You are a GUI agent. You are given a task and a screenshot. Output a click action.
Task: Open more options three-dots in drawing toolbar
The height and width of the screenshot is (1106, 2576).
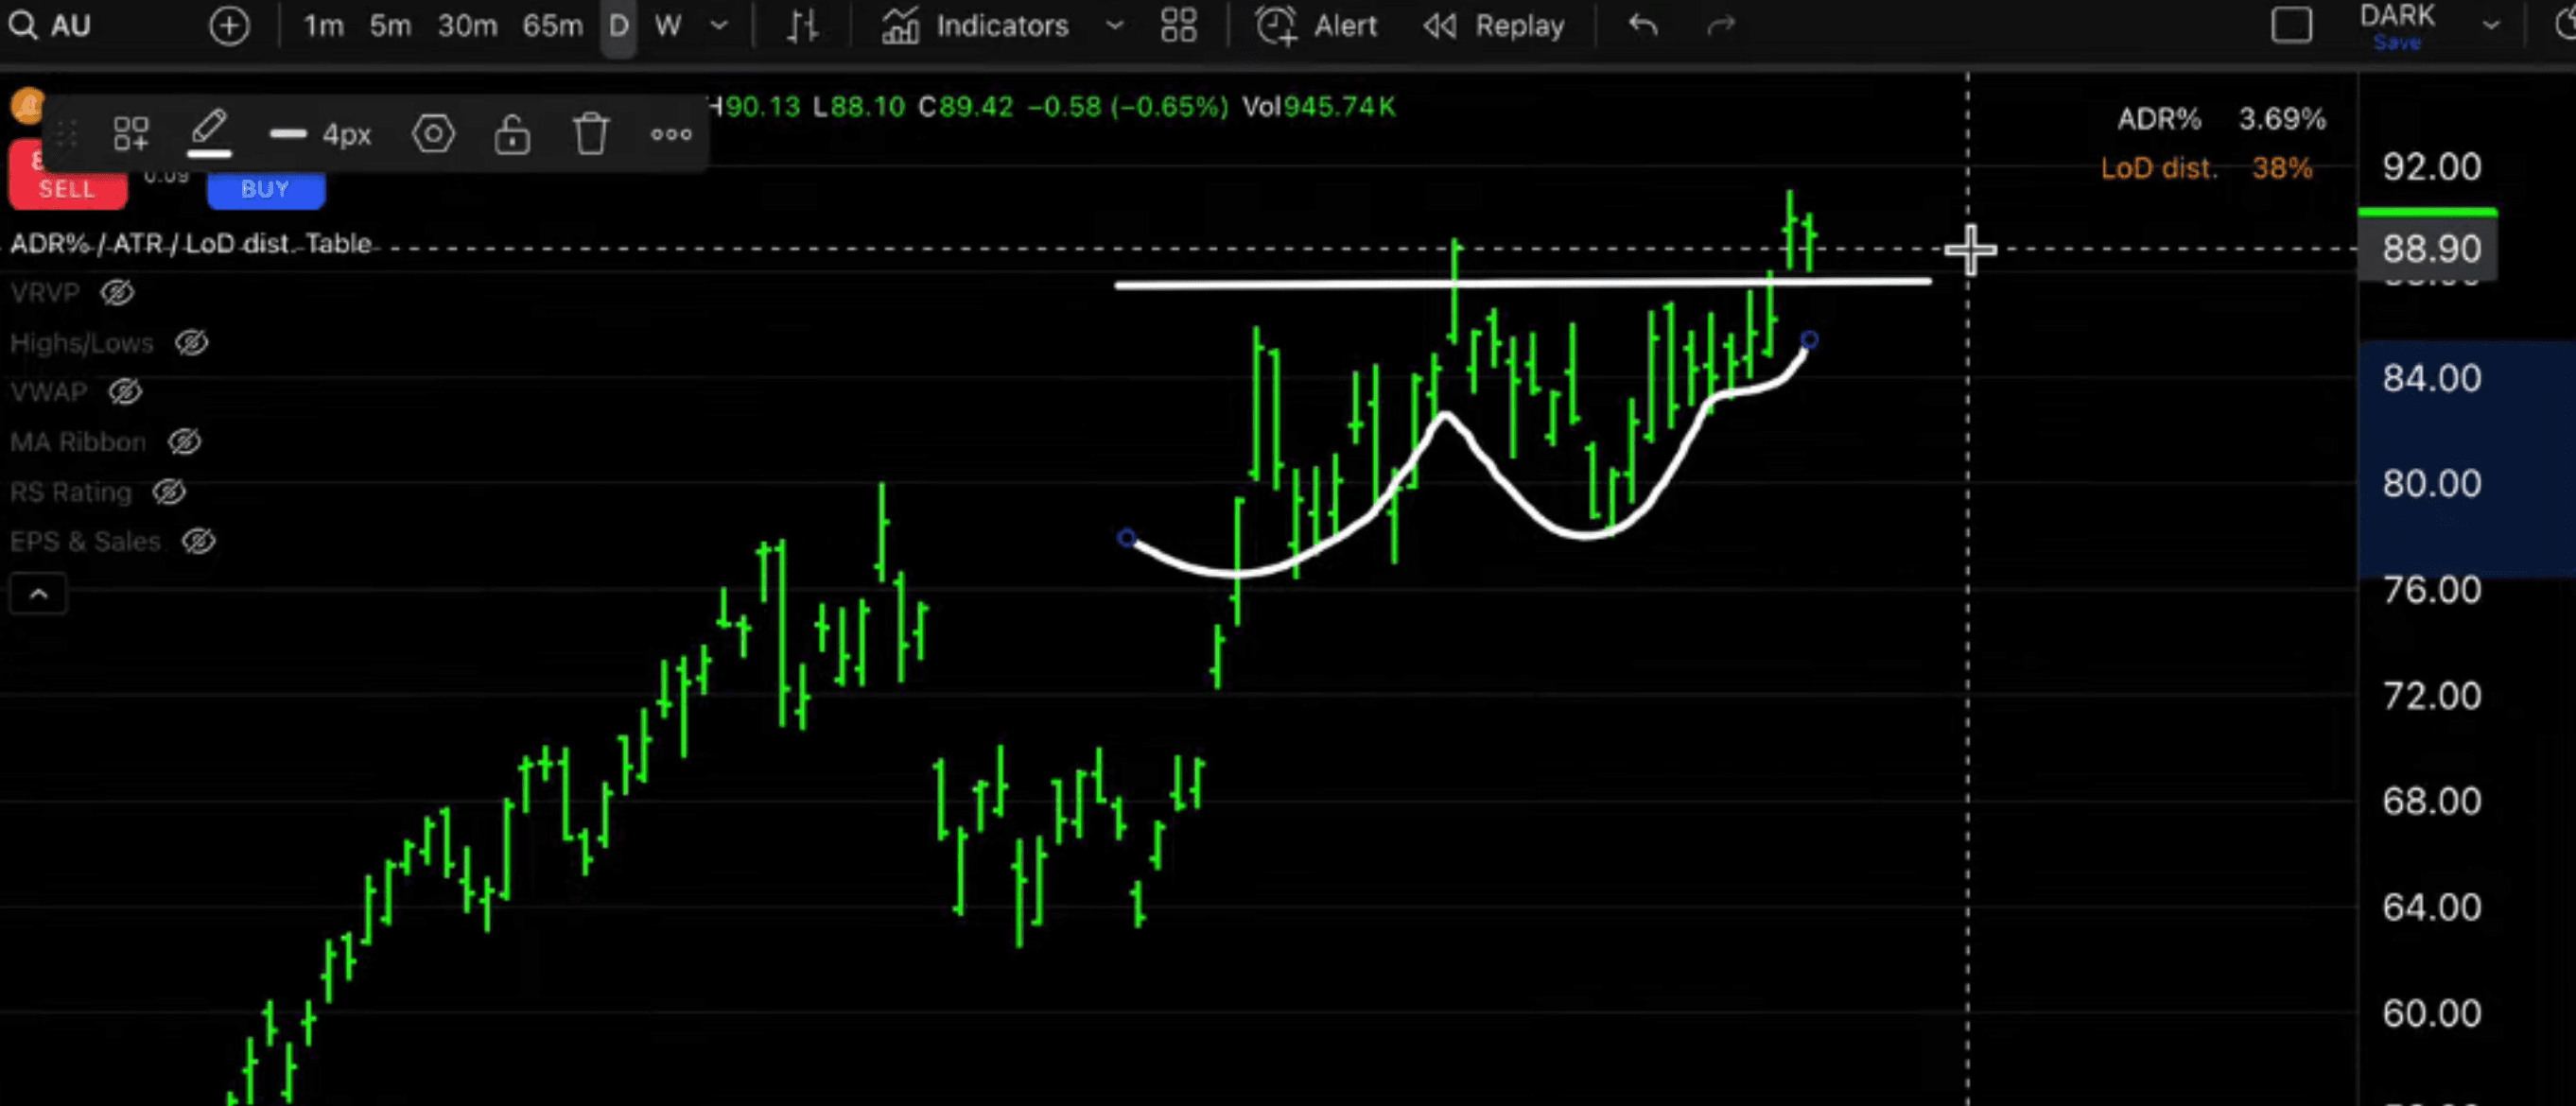(x=671, y=134)
